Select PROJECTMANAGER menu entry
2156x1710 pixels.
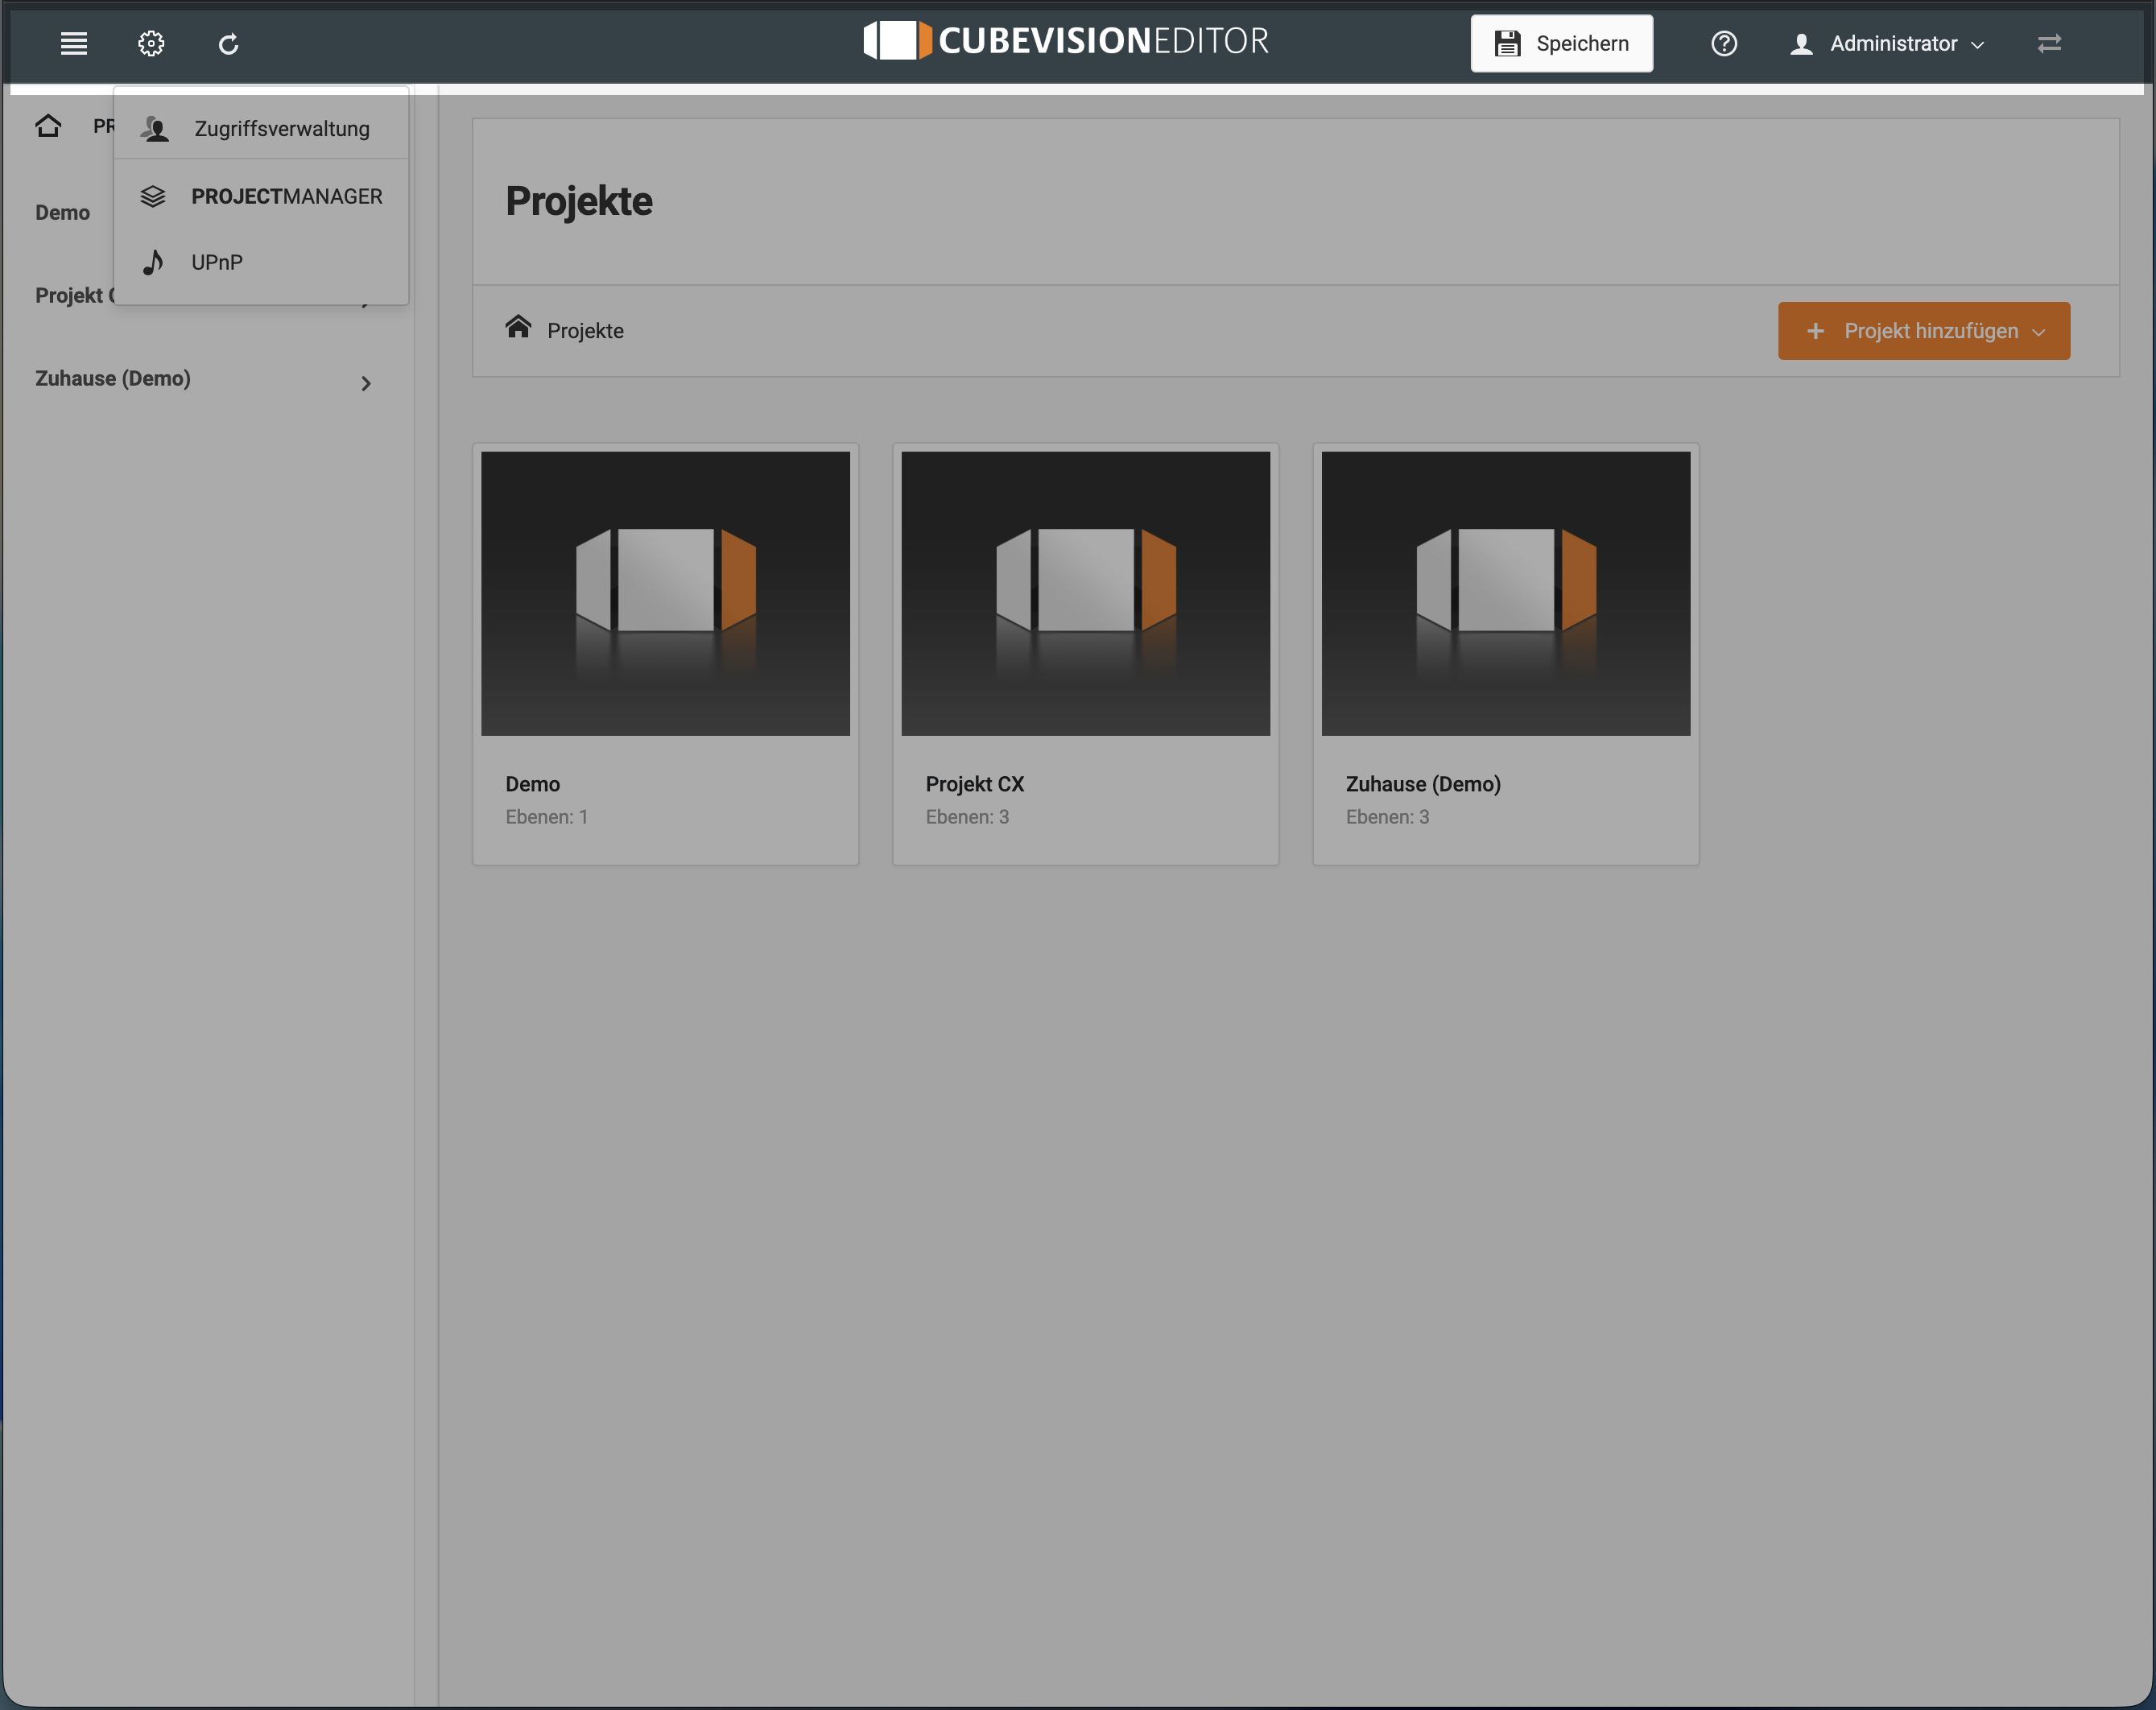point(261,196)
